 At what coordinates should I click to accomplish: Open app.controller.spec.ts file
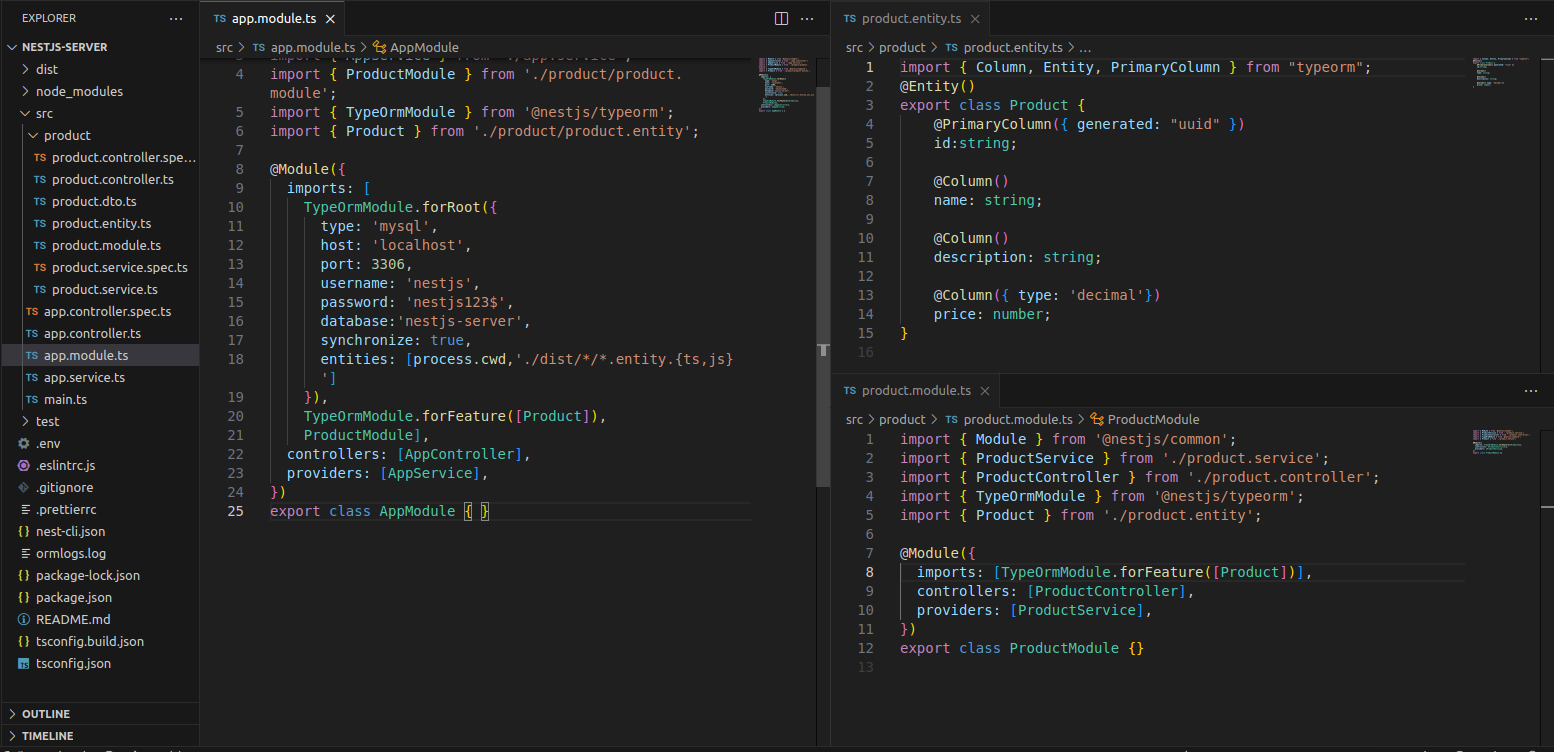click(100, 311)
